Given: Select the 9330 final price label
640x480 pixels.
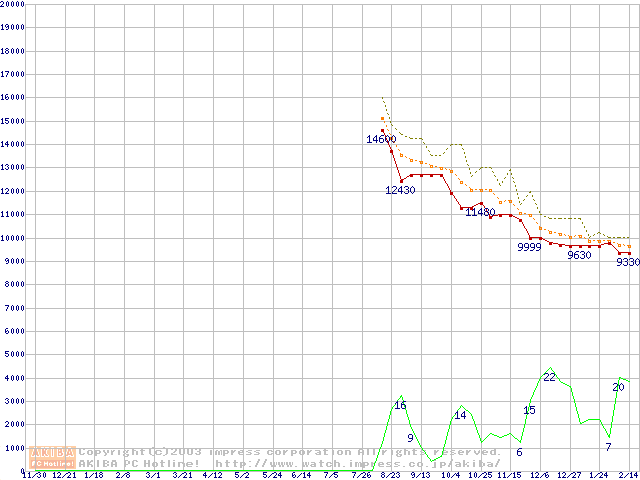Looking at the screenshot, I should click(x=627, y=262).
